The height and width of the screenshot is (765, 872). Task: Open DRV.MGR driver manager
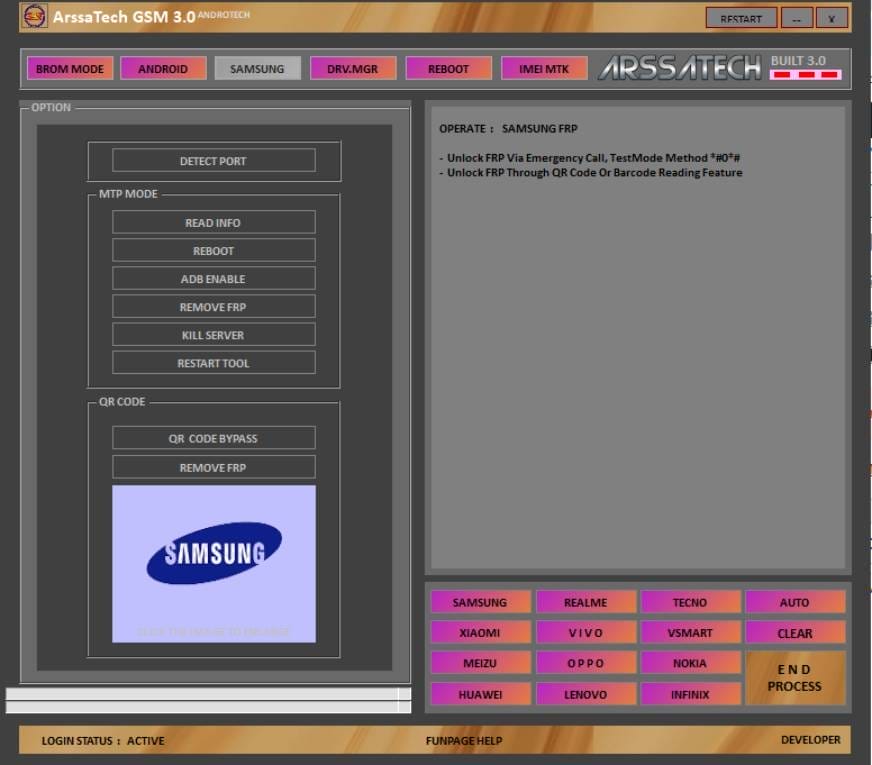(x=352, y=68)
